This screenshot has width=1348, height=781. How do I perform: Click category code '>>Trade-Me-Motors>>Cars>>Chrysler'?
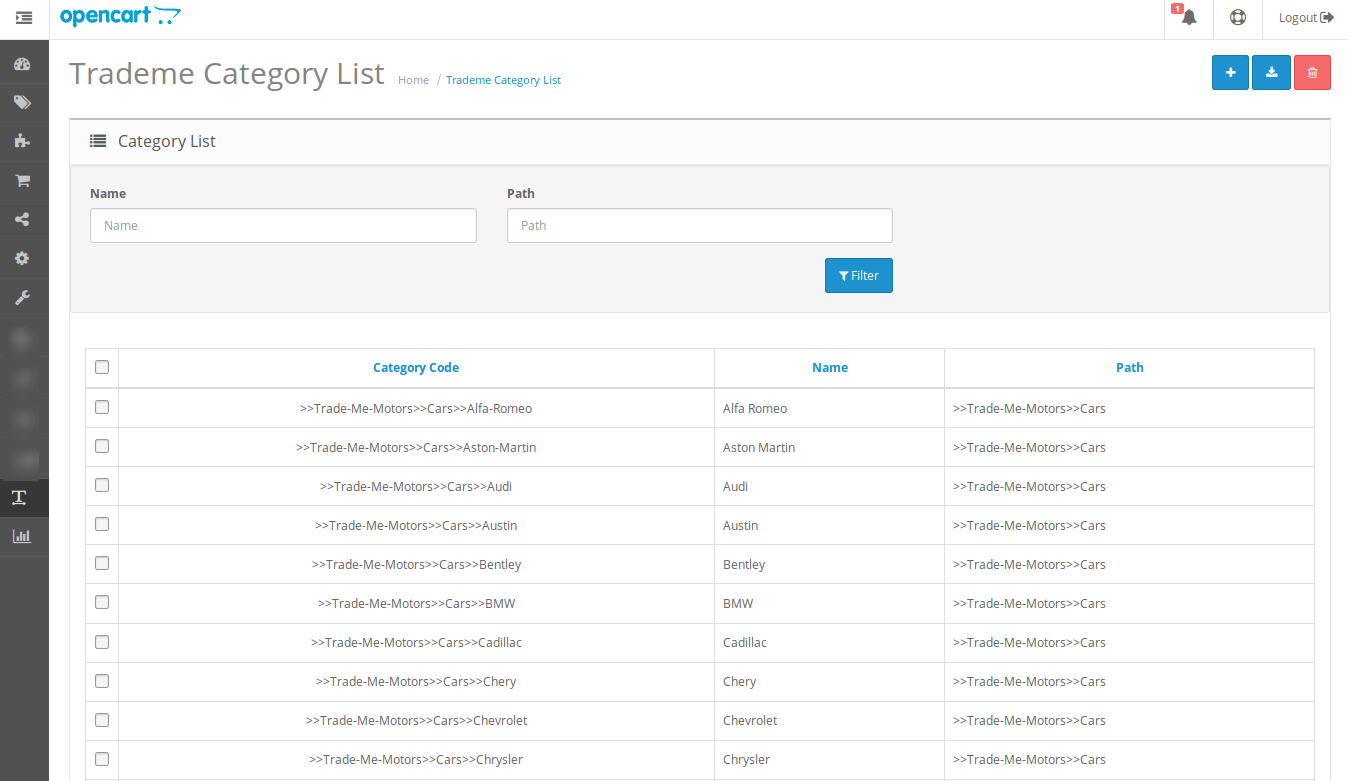tap(416, 759)
